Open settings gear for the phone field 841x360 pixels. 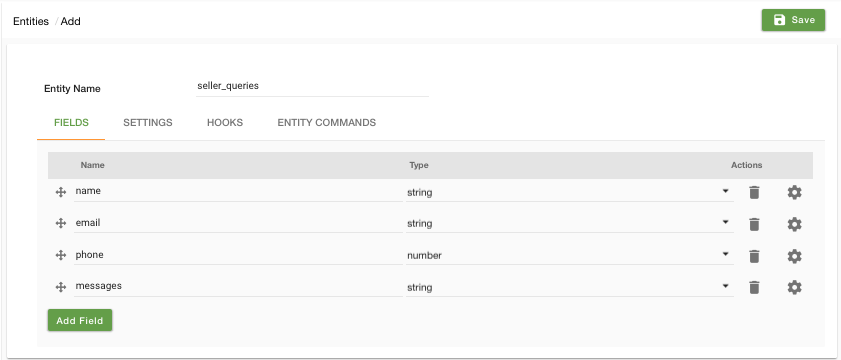tap(794, 256)
